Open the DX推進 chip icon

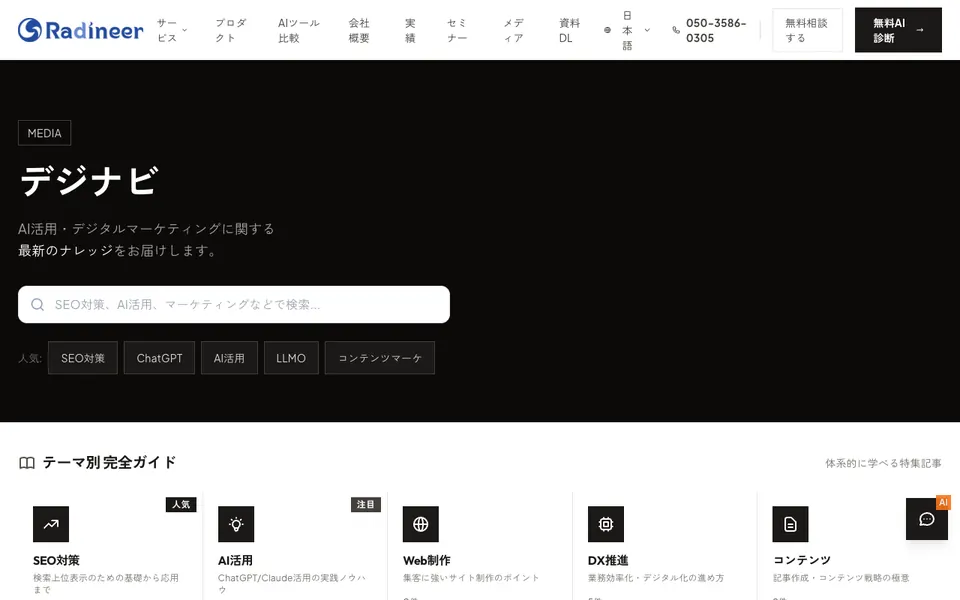606,524
